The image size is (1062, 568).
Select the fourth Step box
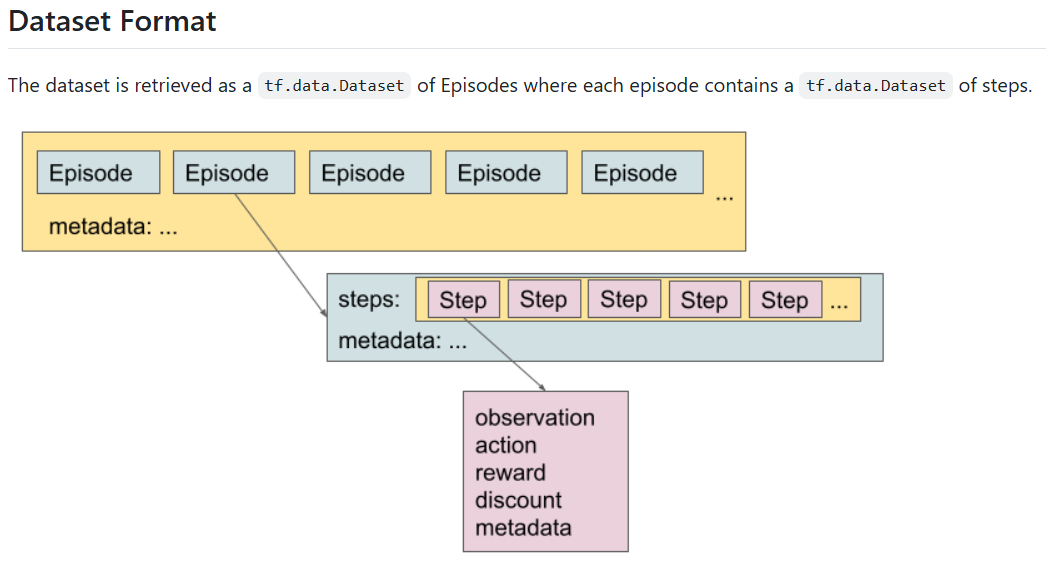coord(704,300)
